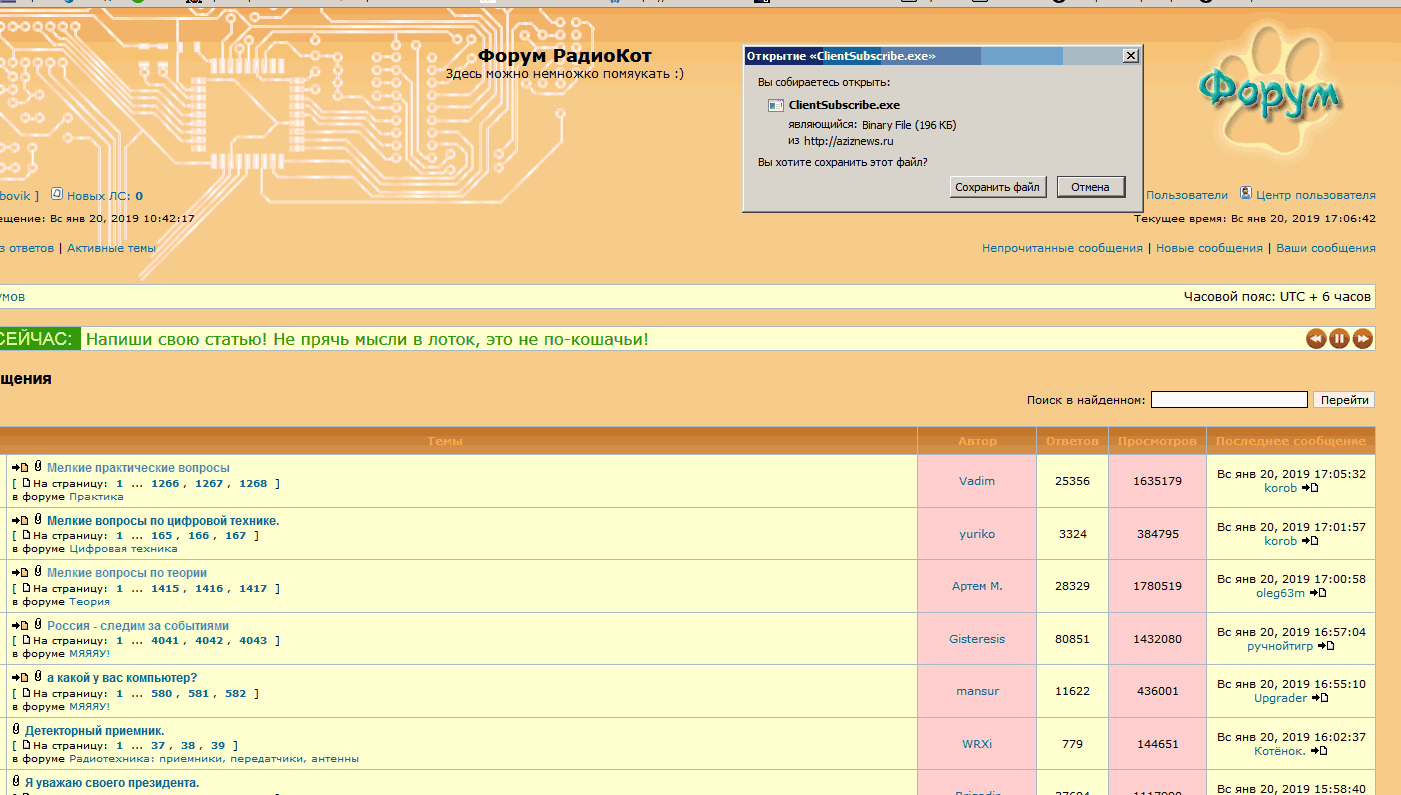Open Непрочитанные сообщения link
Viewport: 1401px width, 795px height.
coord(1062,248)
